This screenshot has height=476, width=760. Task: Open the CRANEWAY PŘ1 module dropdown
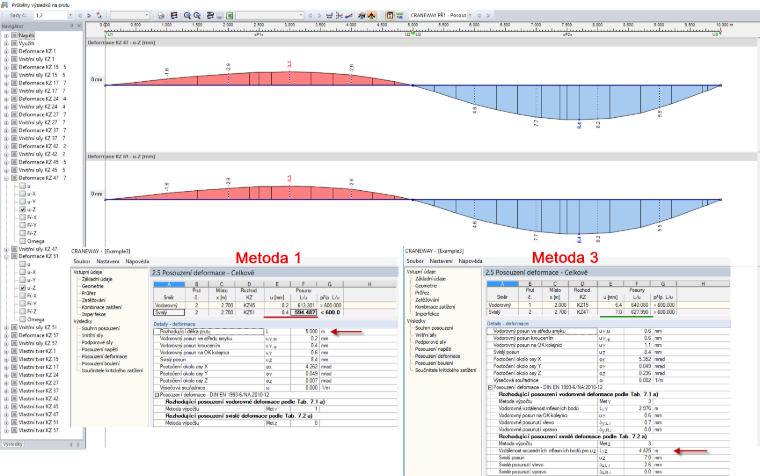470,16
